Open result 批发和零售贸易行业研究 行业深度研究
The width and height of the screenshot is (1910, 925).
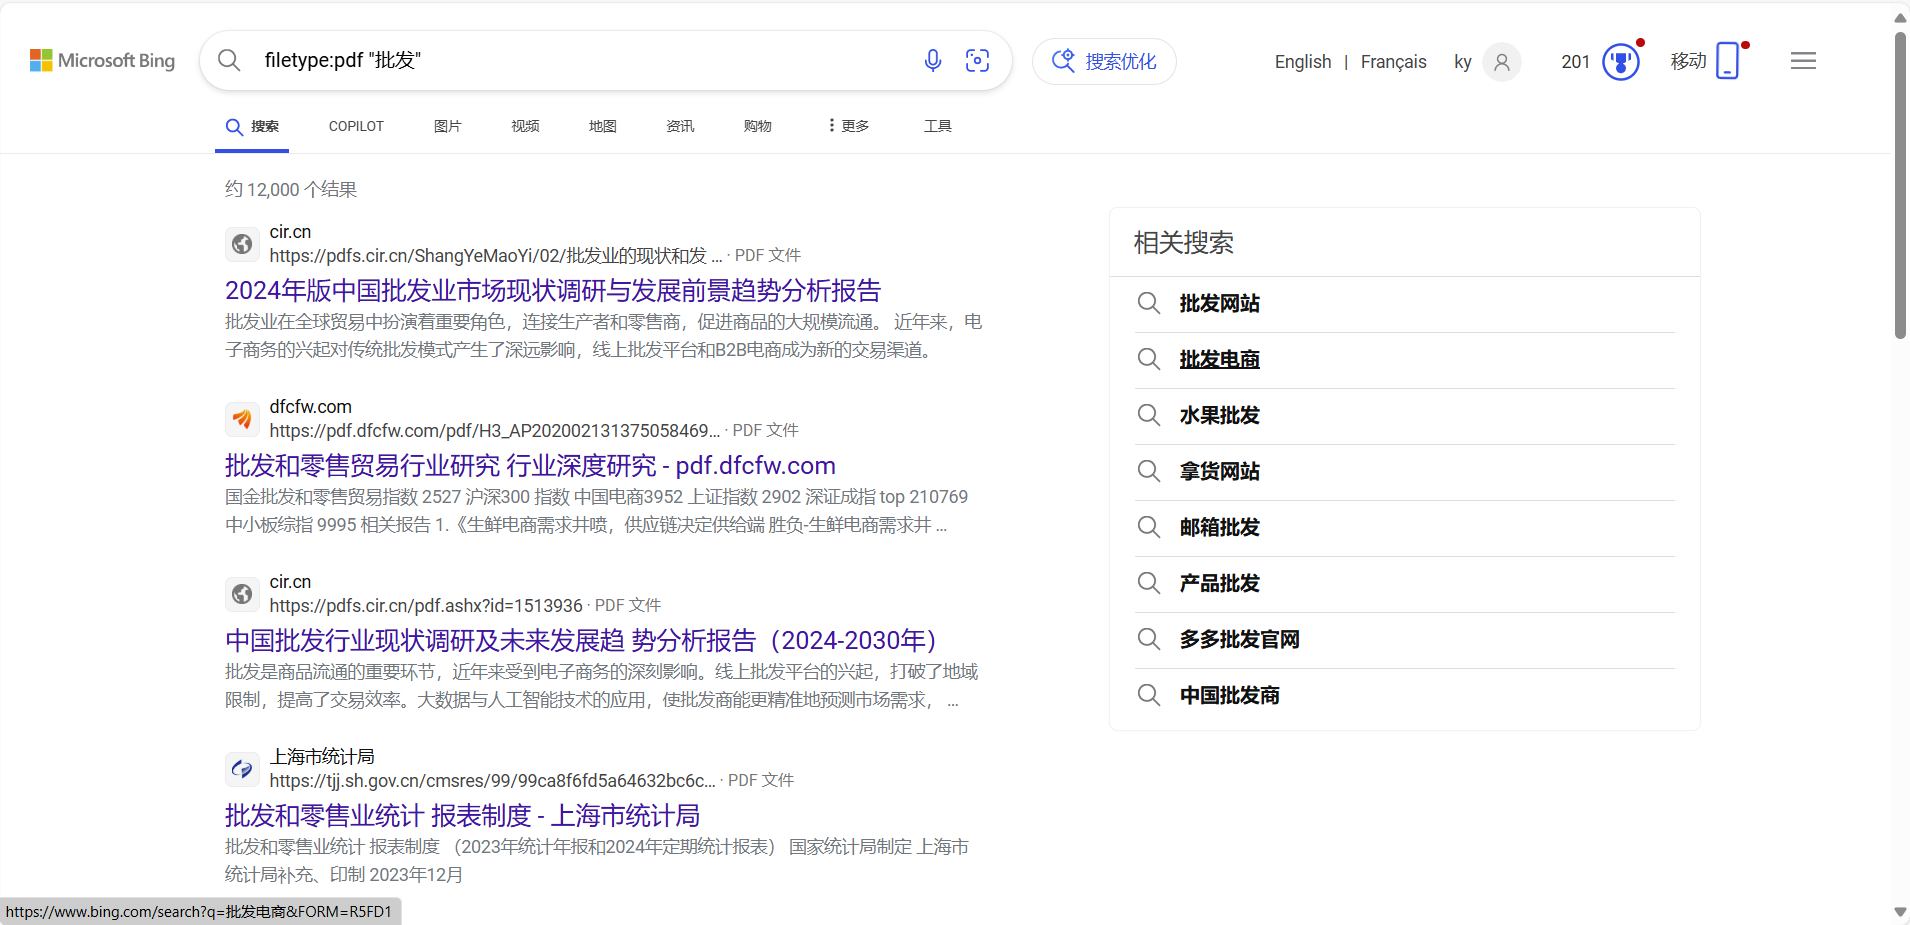coord(530,466)
